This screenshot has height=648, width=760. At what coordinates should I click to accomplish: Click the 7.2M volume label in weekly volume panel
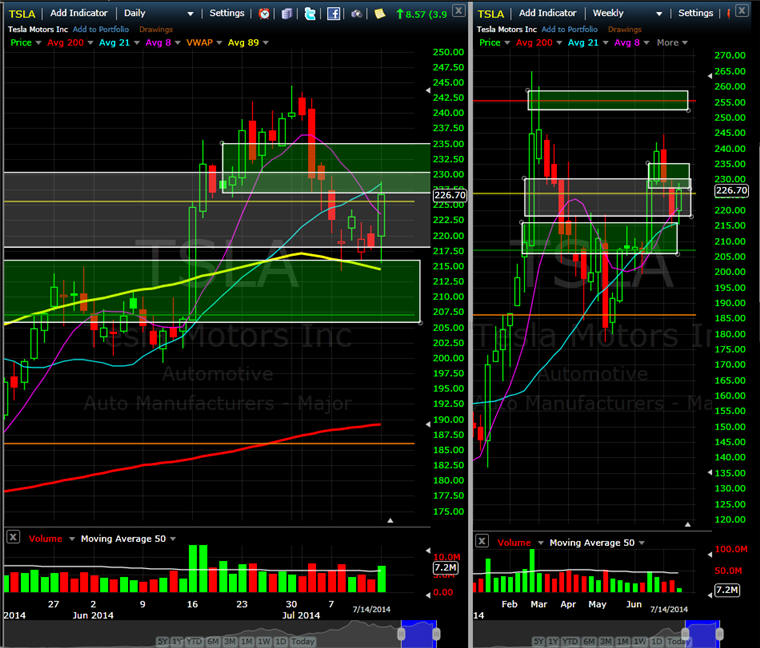click(x=727, y=590)
